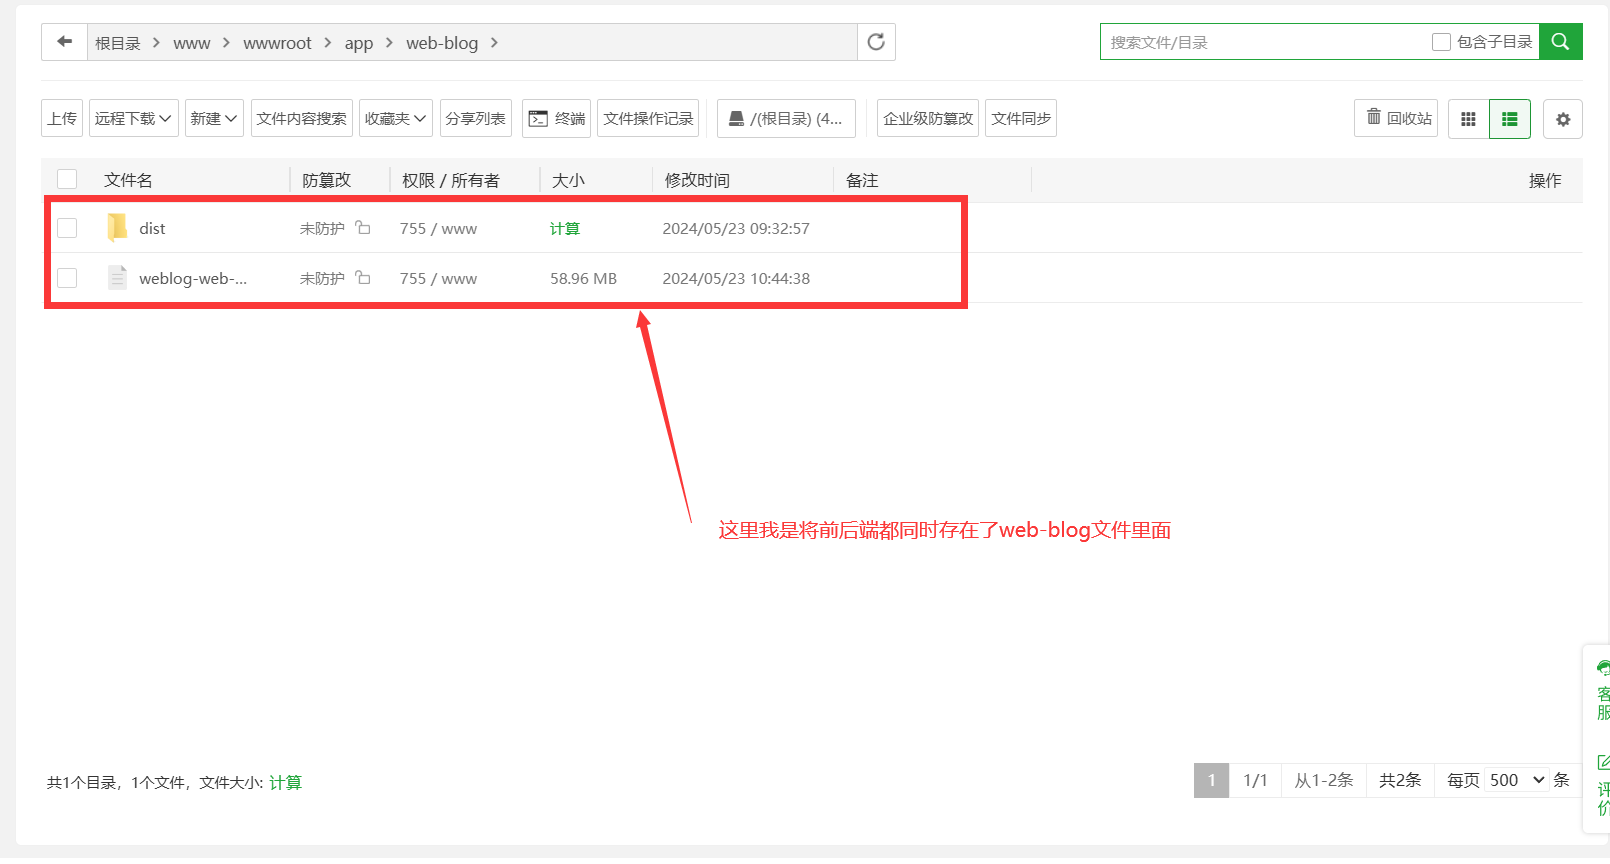1610x864 pixels.
Task: Click the 备注 column header
Action: pyautogui.click(x=862, y=180)
